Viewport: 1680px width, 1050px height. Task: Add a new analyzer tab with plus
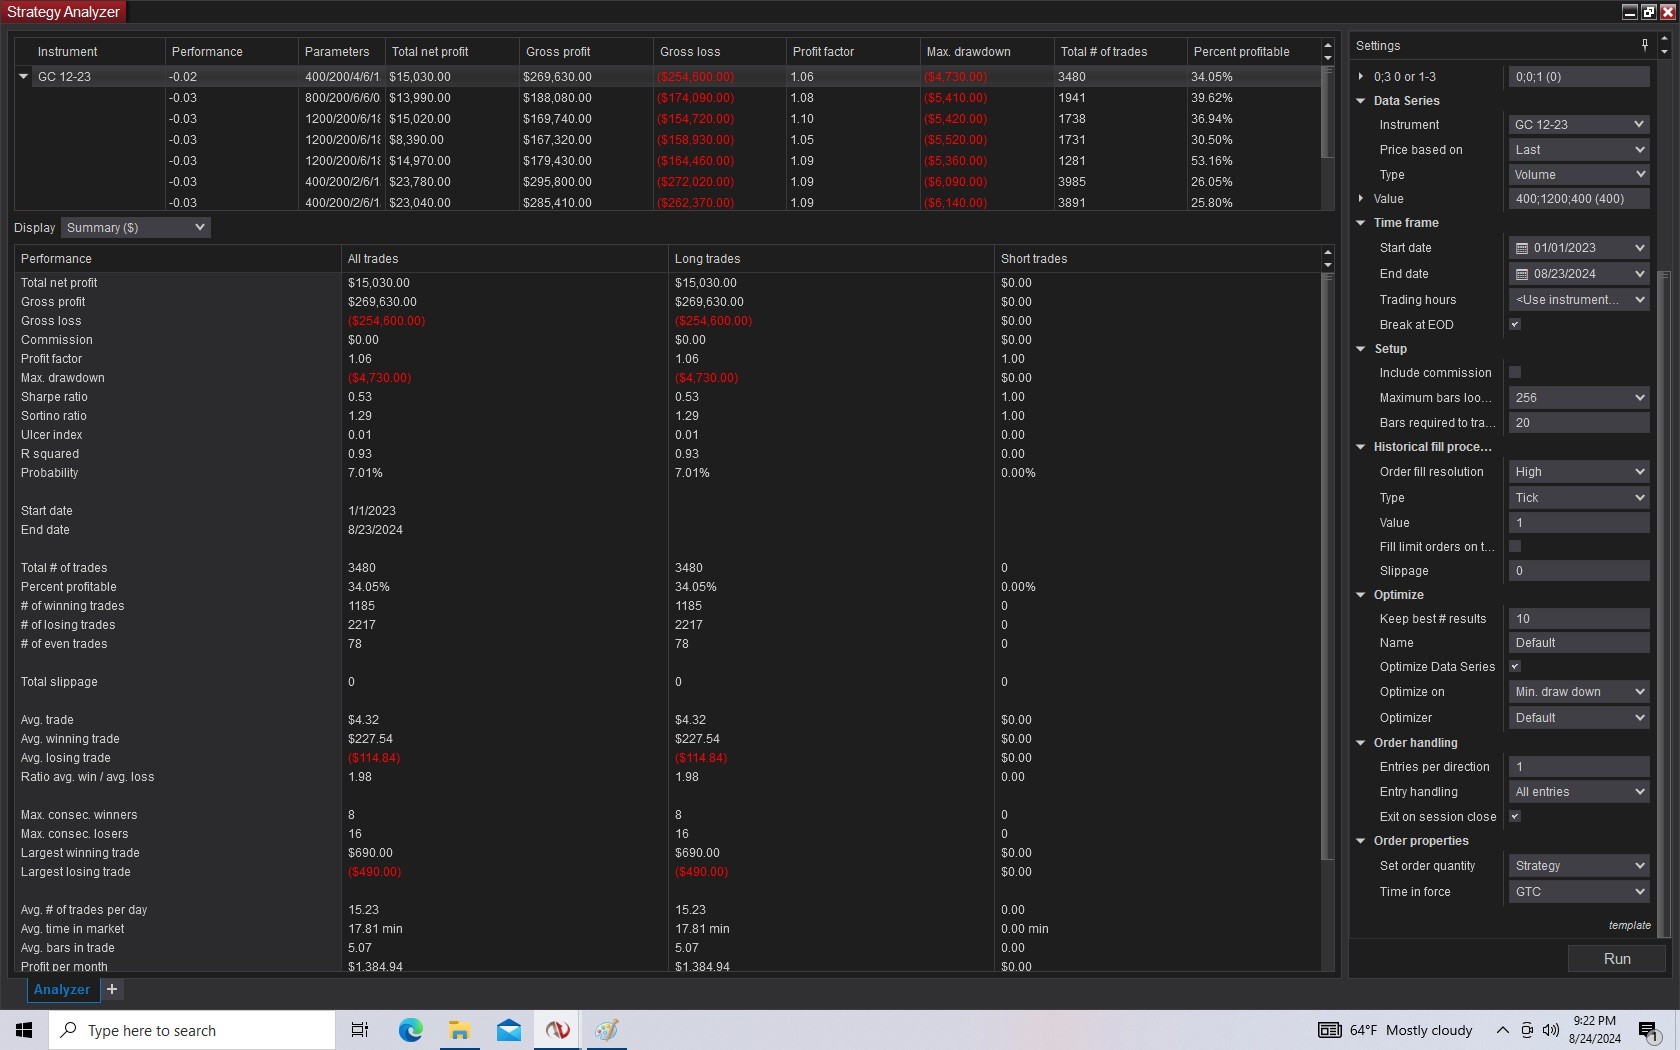[112, 989]
